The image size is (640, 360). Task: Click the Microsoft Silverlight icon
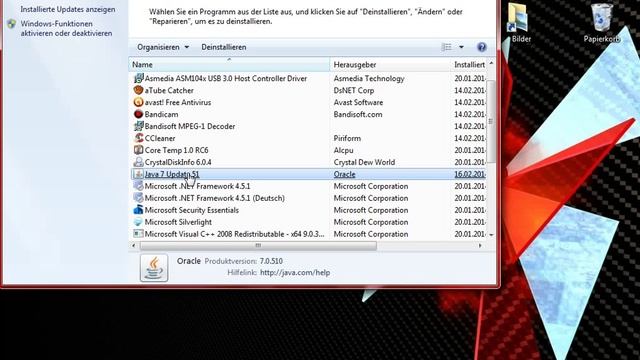point(138,222)
